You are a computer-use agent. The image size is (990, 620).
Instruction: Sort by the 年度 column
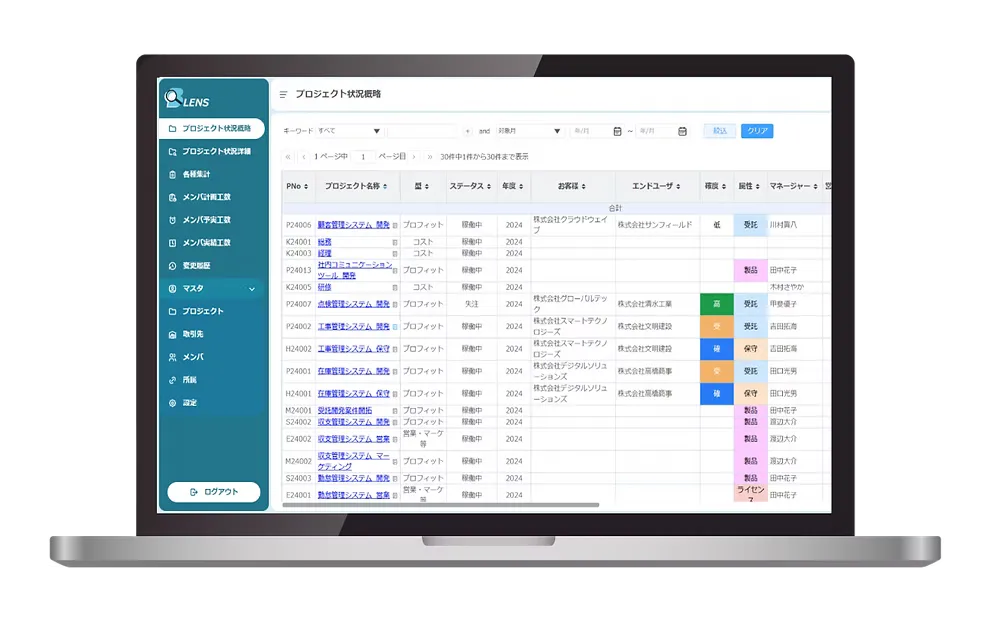pyautogui.click(x=512, y=186)
